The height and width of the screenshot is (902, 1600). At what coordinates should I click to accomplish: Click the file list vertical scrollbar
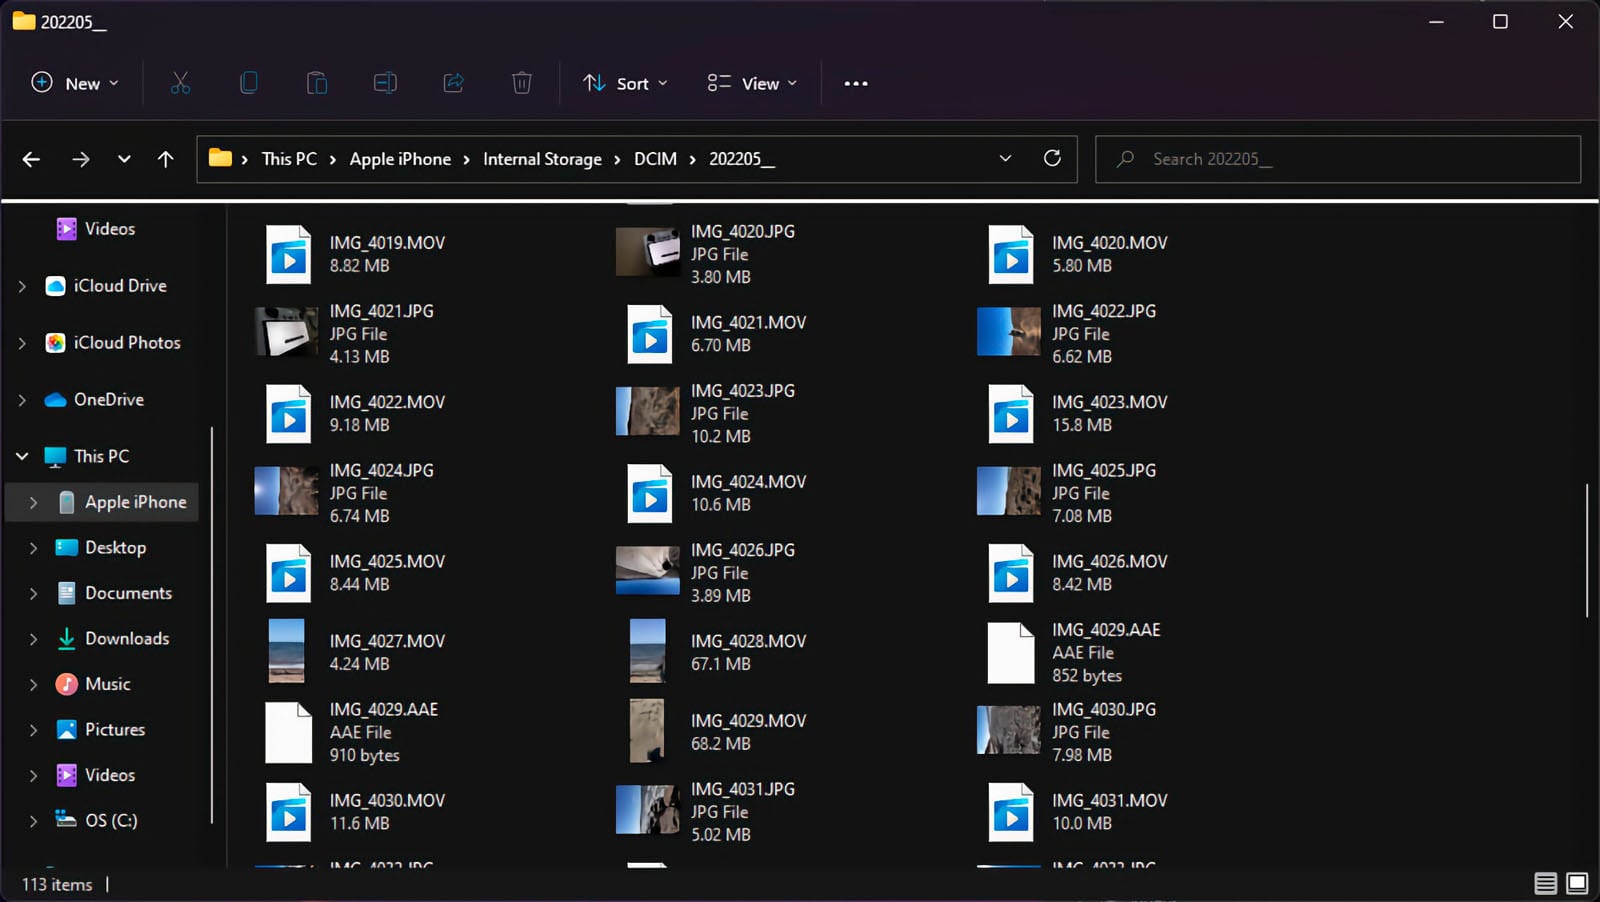(x=1587, y=550)
